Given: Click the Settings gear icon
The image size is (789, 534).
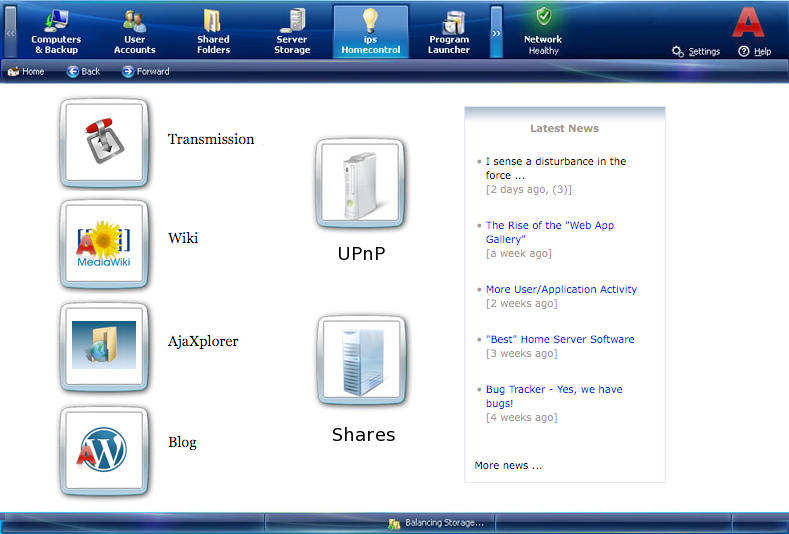Looking at the screenshot, I should [678, 51].
